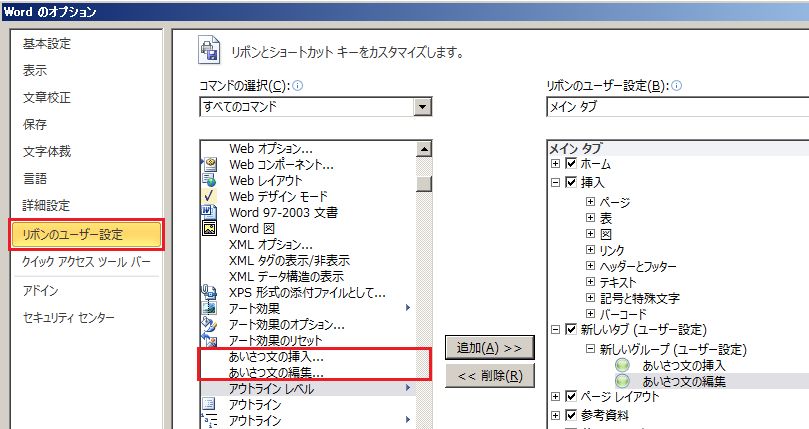Expand the ヘッダーとフッター group

click(x=590, y=265)
